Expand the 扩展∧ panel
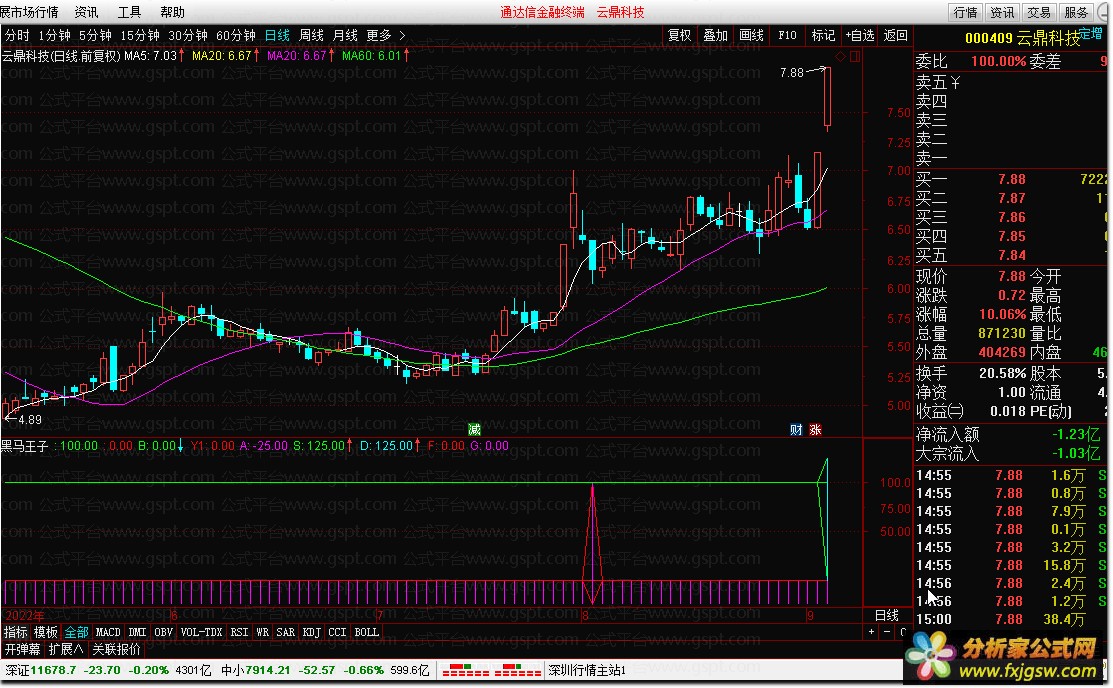Image resolution: width=1113 pixels, height=688 pixels. point(65,650)
